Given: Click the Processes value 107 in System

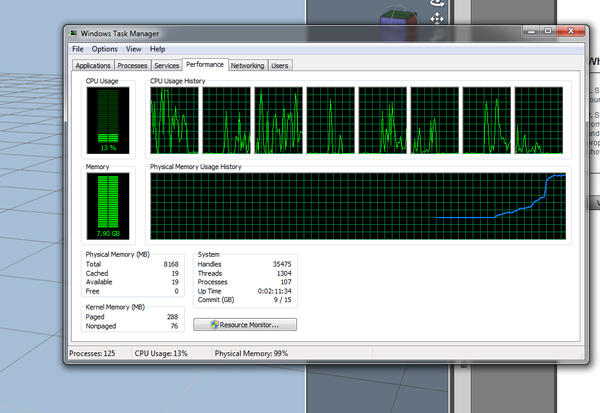Looking at the screenshot, I should pos(286,282).
